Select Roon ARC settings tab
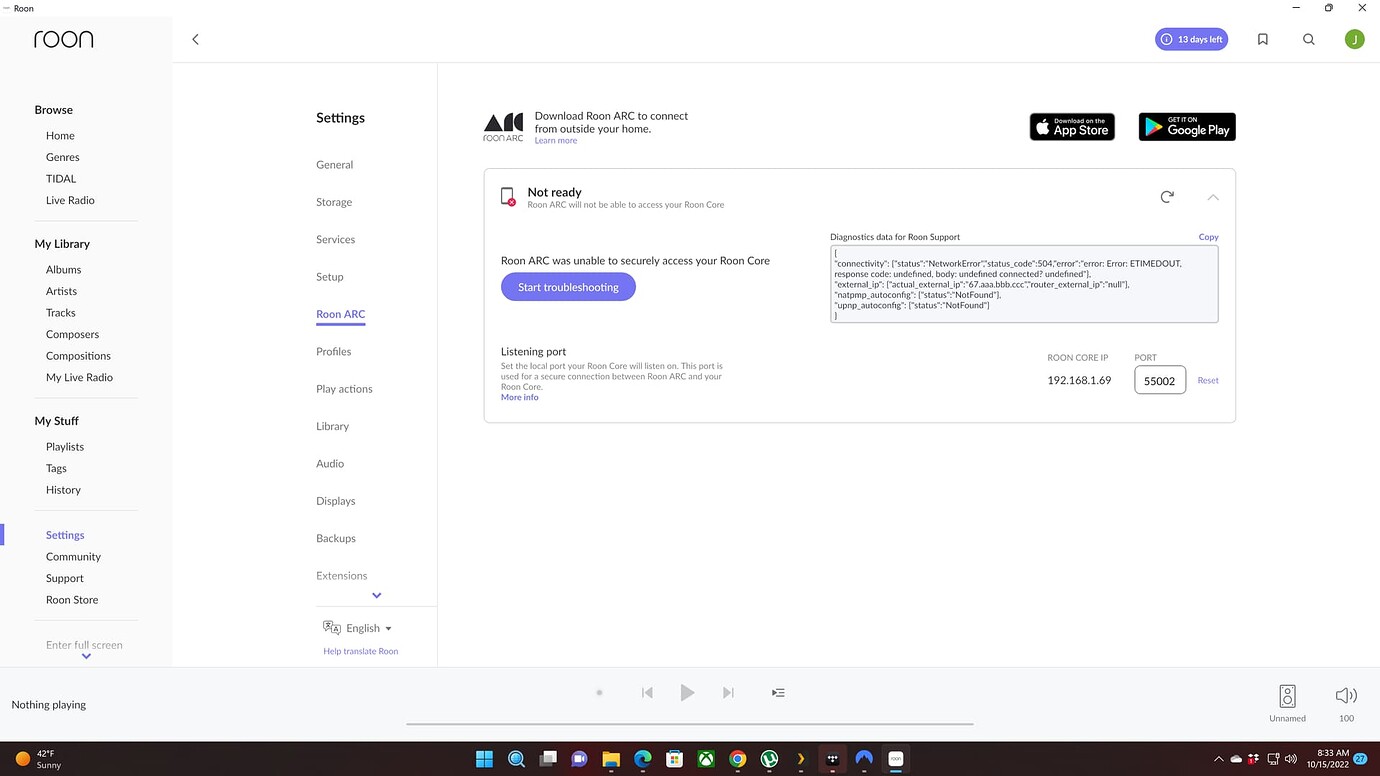Viewport: 1380px width, 776px height. (x=340, y=314)
